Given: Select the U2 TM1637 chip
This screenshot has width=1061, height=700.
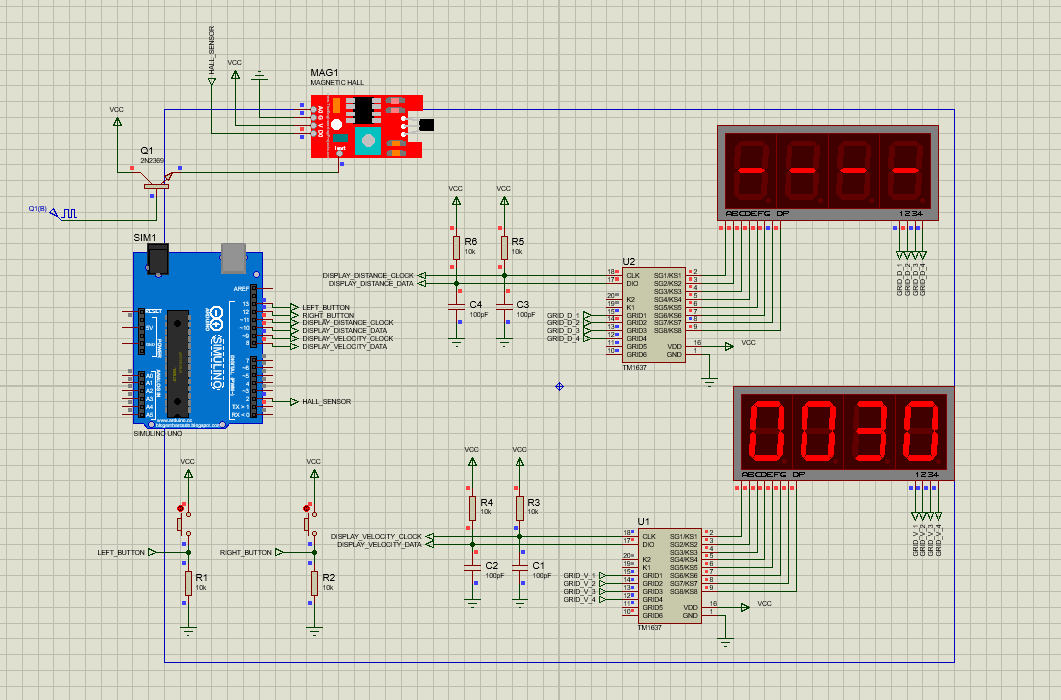Looking at the screenshot, I should coord(654,315).
